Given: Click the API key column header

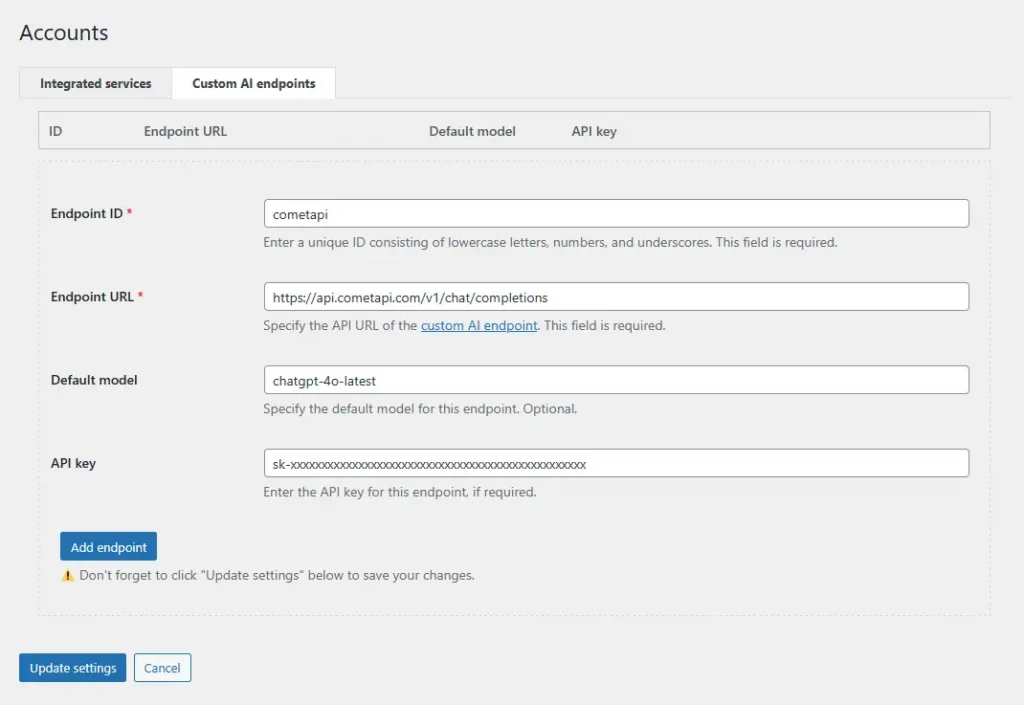Looking at the screenshot, I should point(594,131).
